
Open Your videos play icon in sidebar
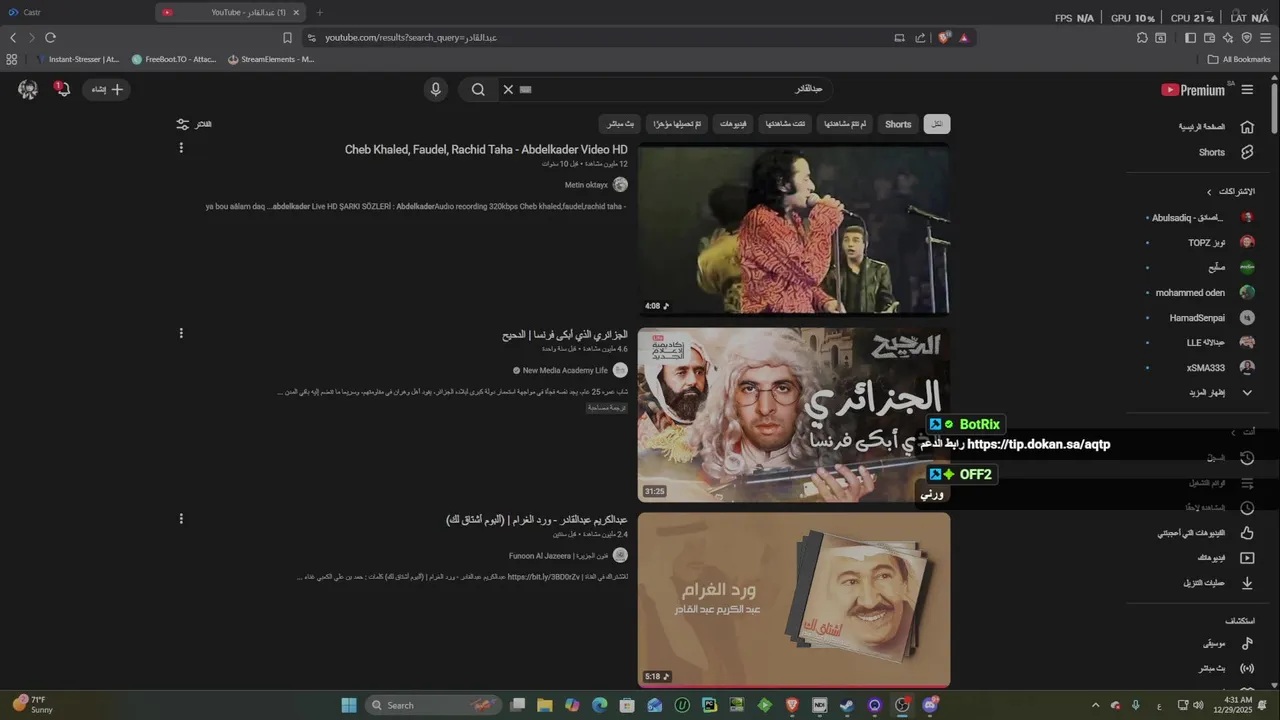1247,558
